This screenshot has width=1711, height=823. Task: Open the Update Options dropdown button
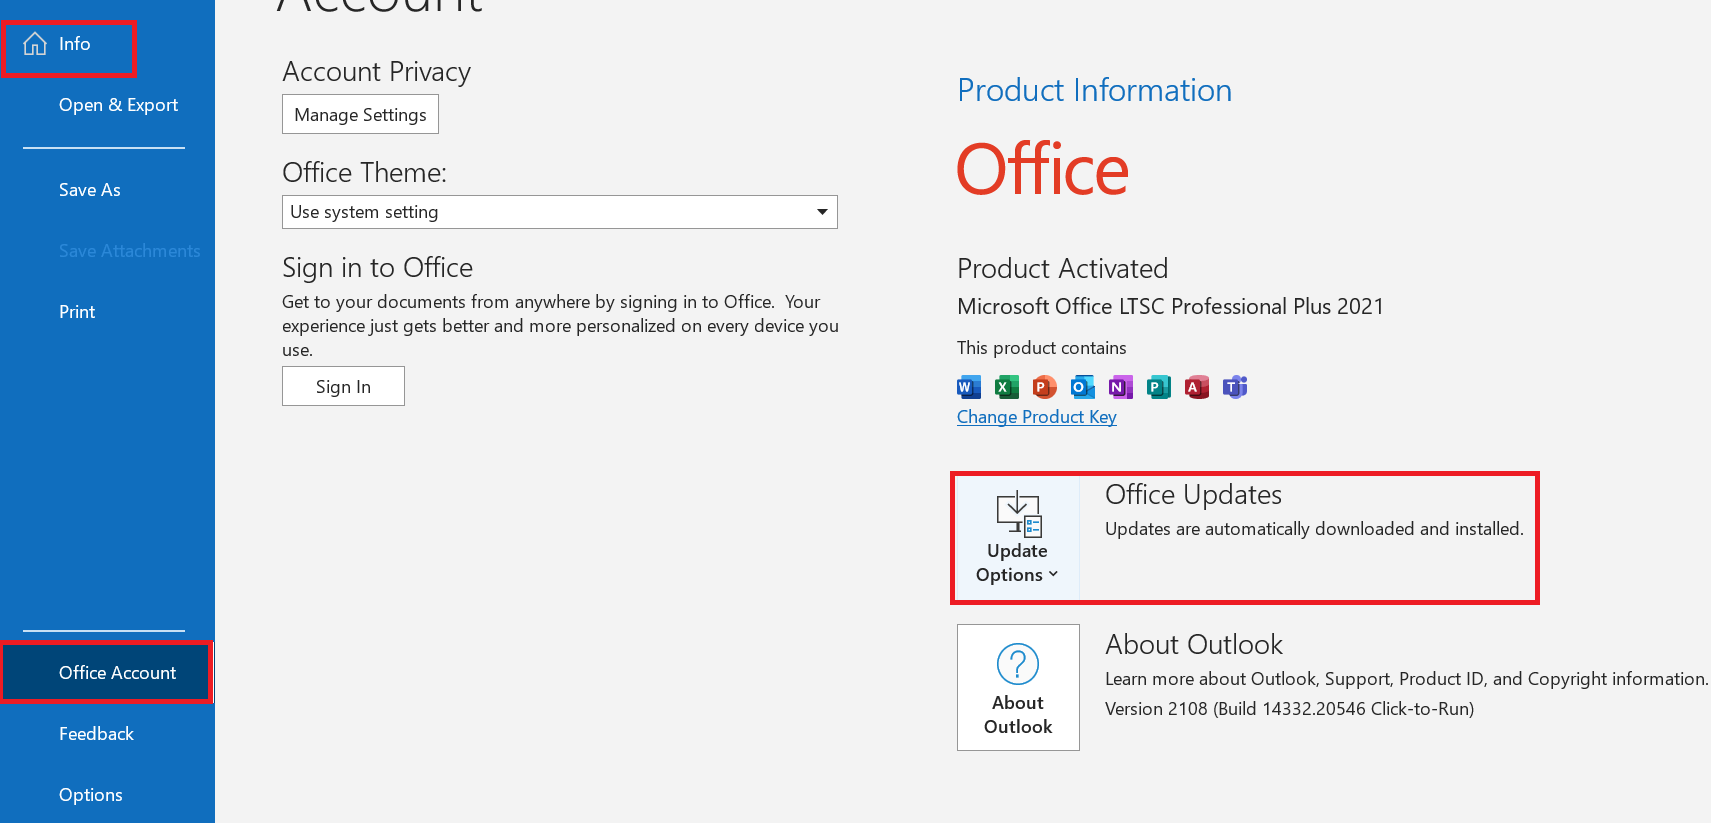coord(1018,538)
